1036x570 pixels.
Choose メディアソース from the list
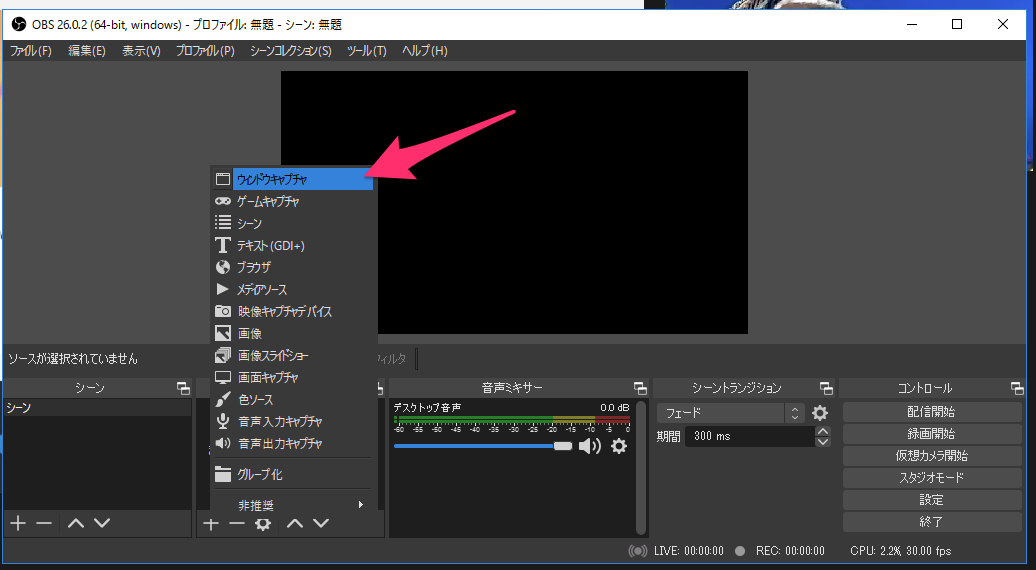coord(293,289)
